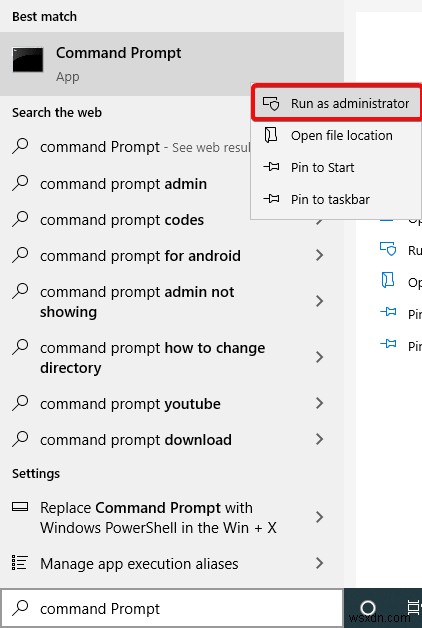Click shield icon in right preview pane
422x628 pixels.
[388, 249]
